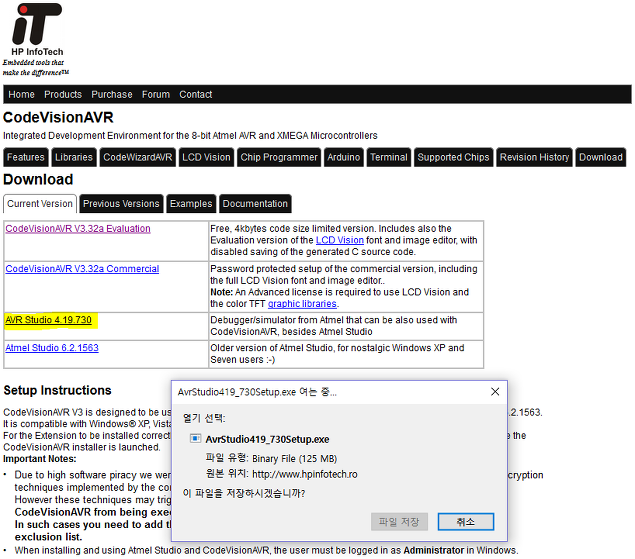This screenshot has width=635, height=559.
Task: Click the Download section heading
Action: coord(38,179)
